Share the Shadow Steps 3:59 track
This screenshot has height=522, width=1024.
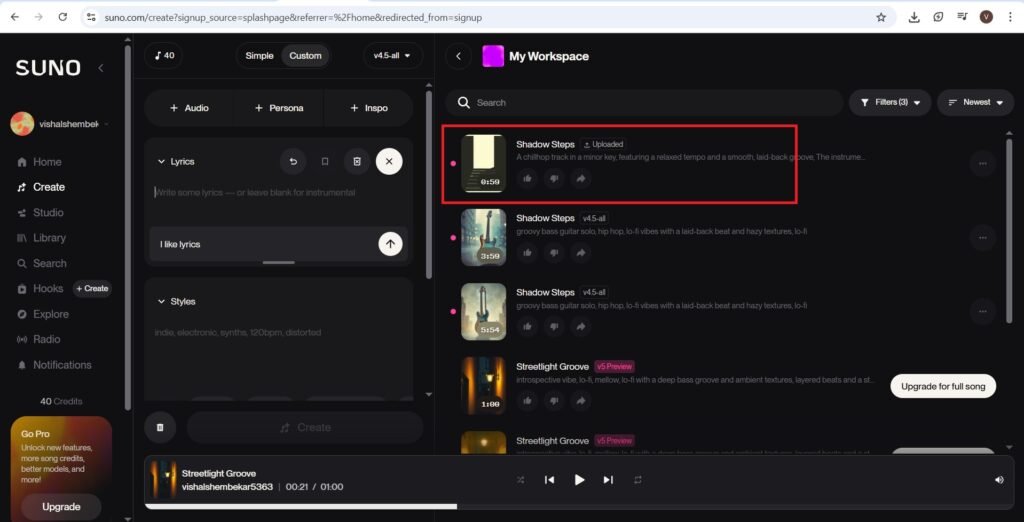coord(581,252)
